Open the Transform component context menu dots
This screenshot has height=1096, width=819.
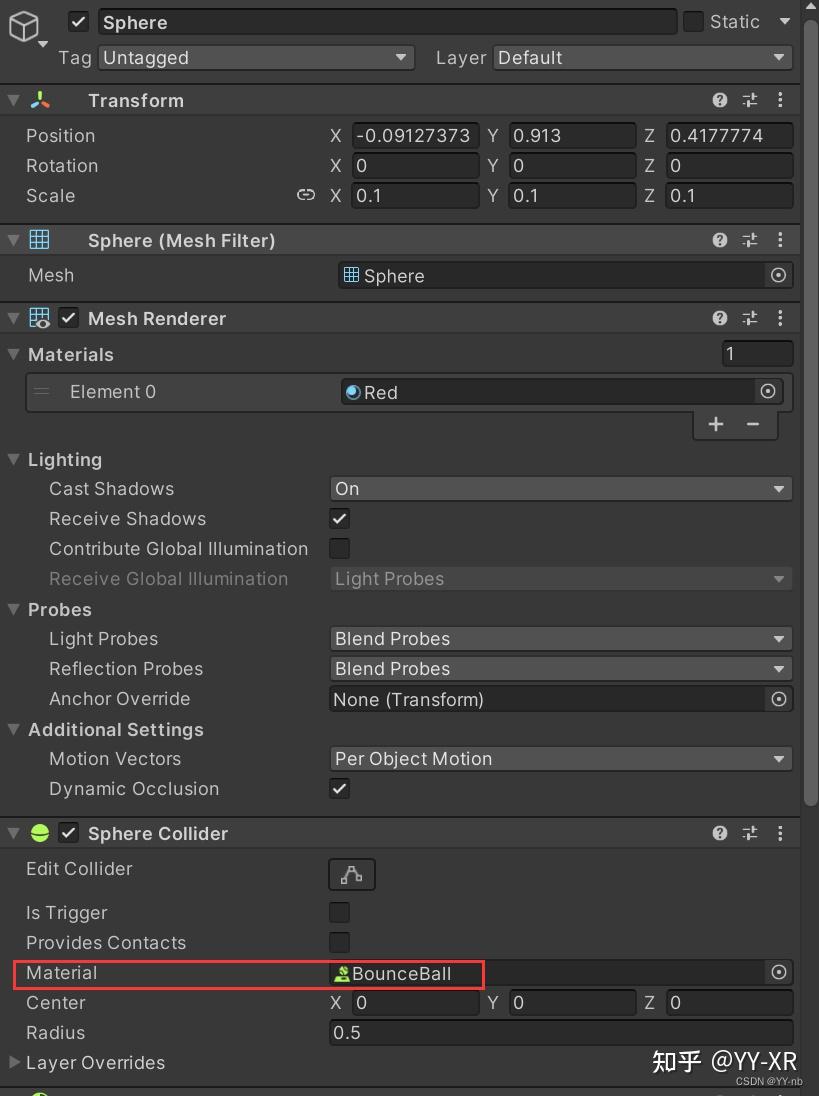click(x=780, y=100)
